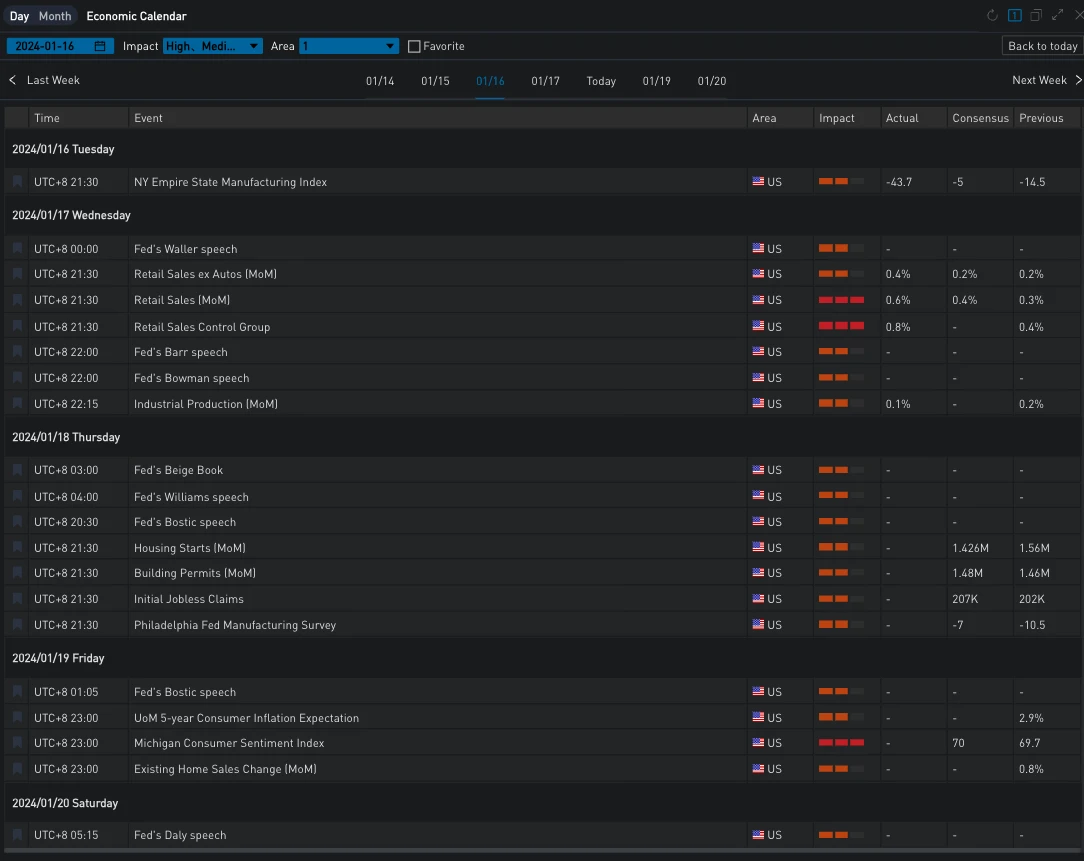Go to Next Week
The height and width of the screenshot is (861, 1084).
pyautogui.click(x=1046, y=80)
